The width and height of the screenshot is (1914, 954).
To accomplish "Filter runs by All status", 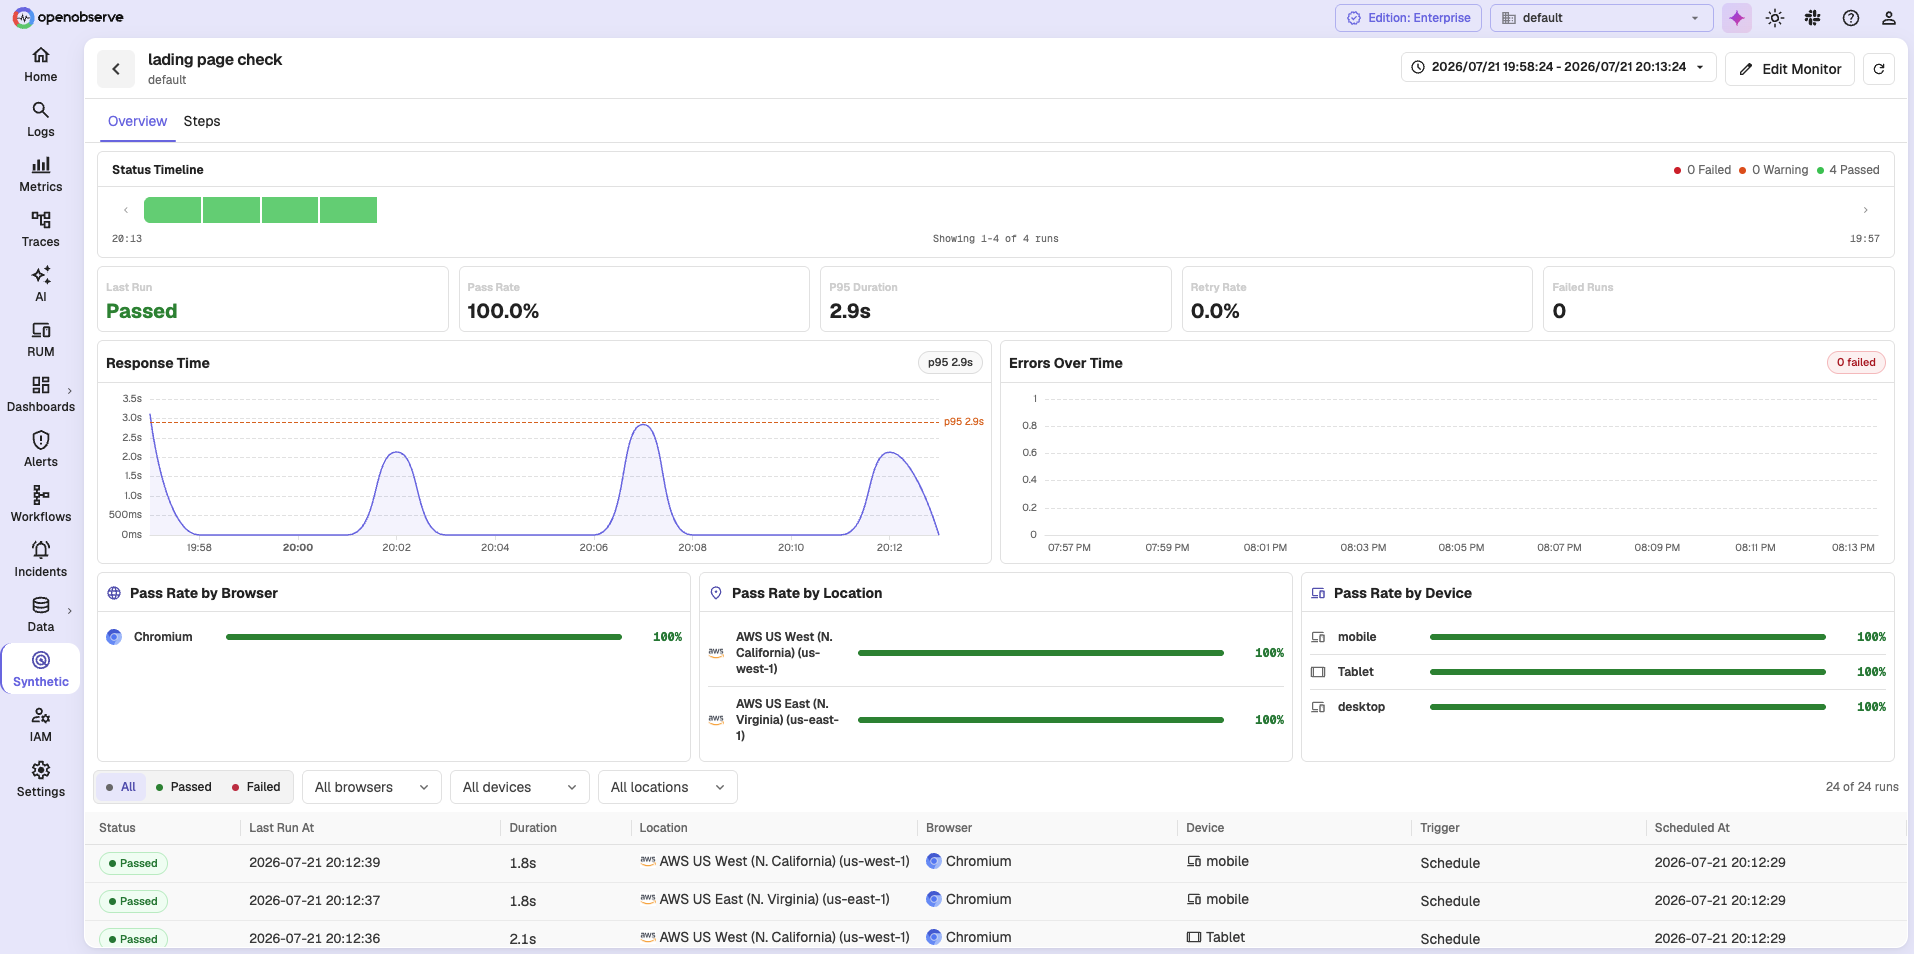I will pyautogui.click(x=121, y=787).
